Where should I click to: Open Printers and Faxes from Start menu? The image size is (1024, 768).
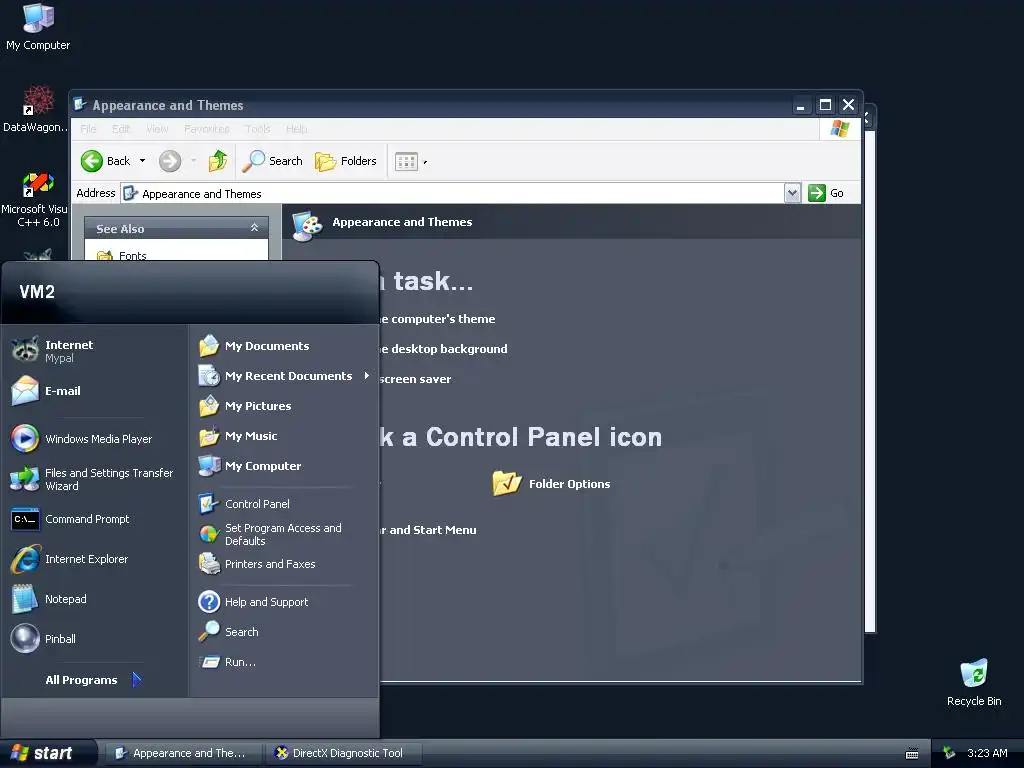(x=283, y=564)
